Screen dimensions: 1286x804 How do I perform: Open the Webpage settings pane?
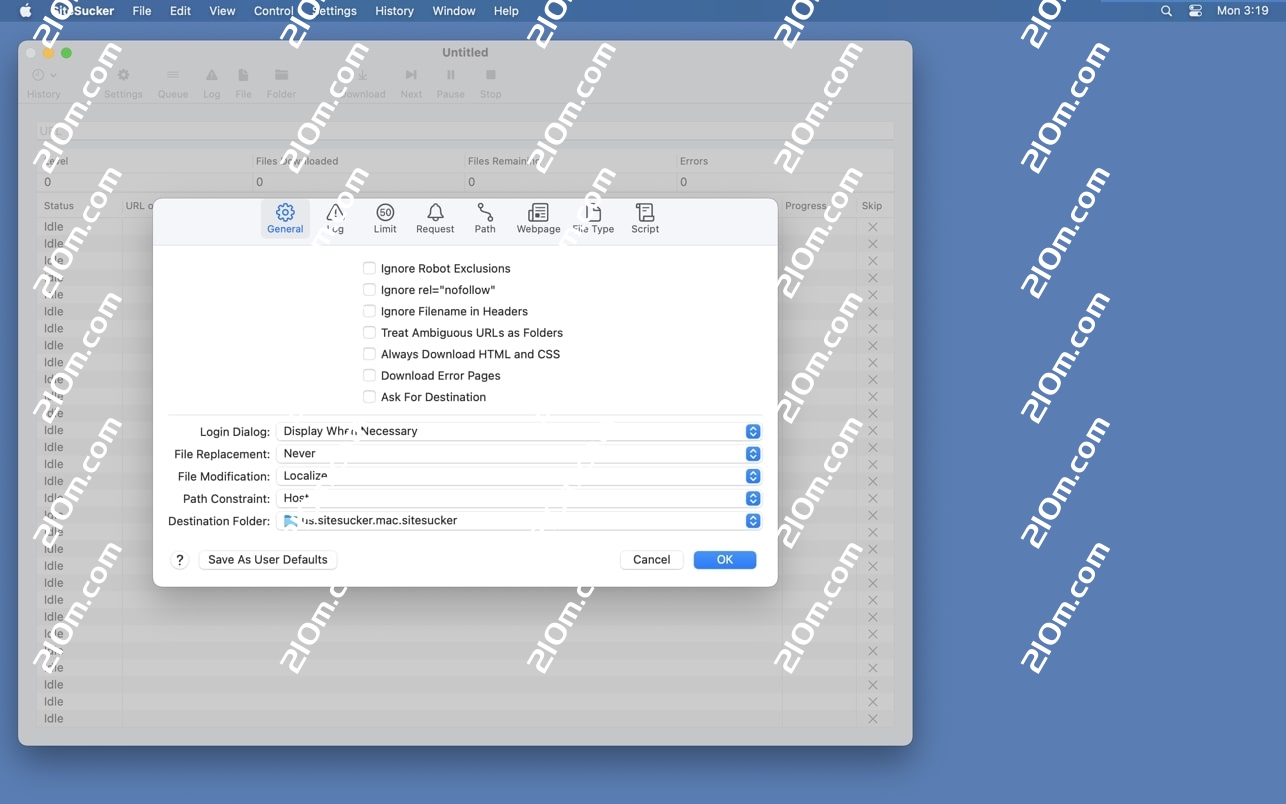coord(538,218)
